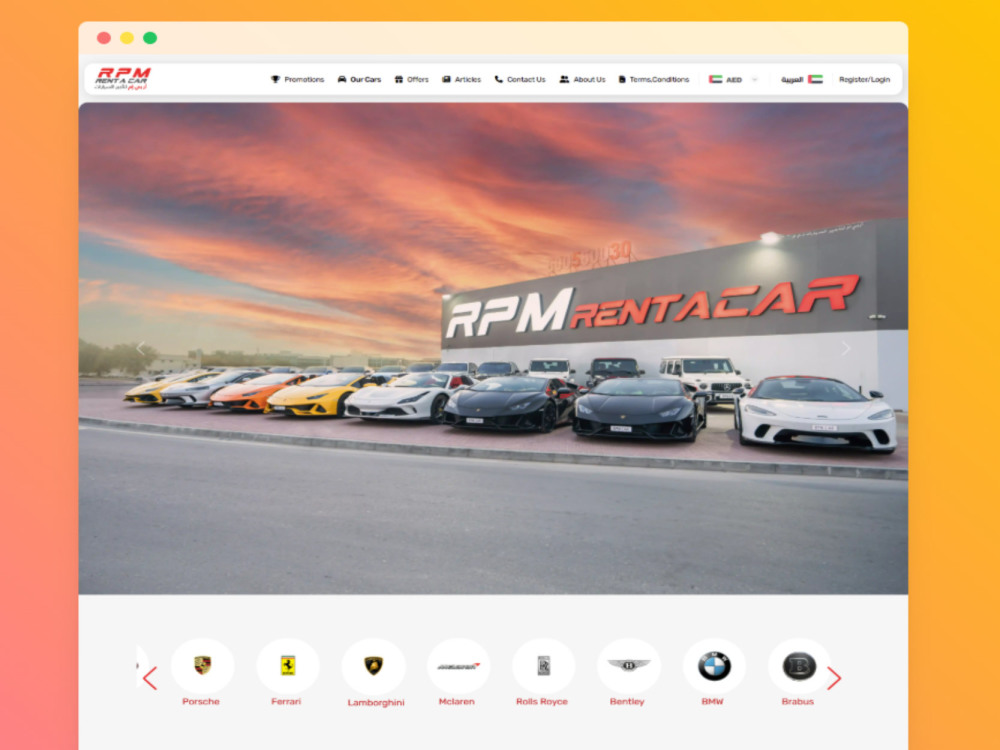Click the Bentley text label
The height and width of the screenshot is (750, 1000).
click(627, 702)
